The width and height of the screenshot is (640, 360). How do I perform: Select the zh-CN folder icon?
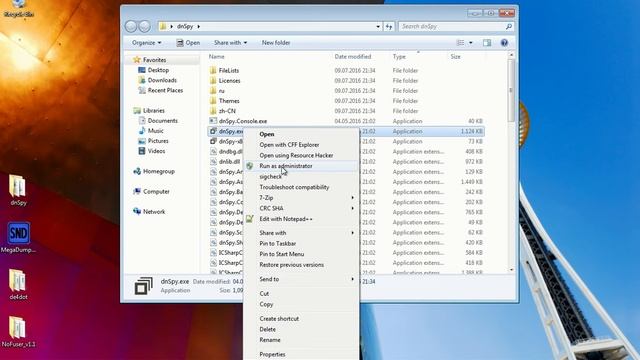click(213, 111)
